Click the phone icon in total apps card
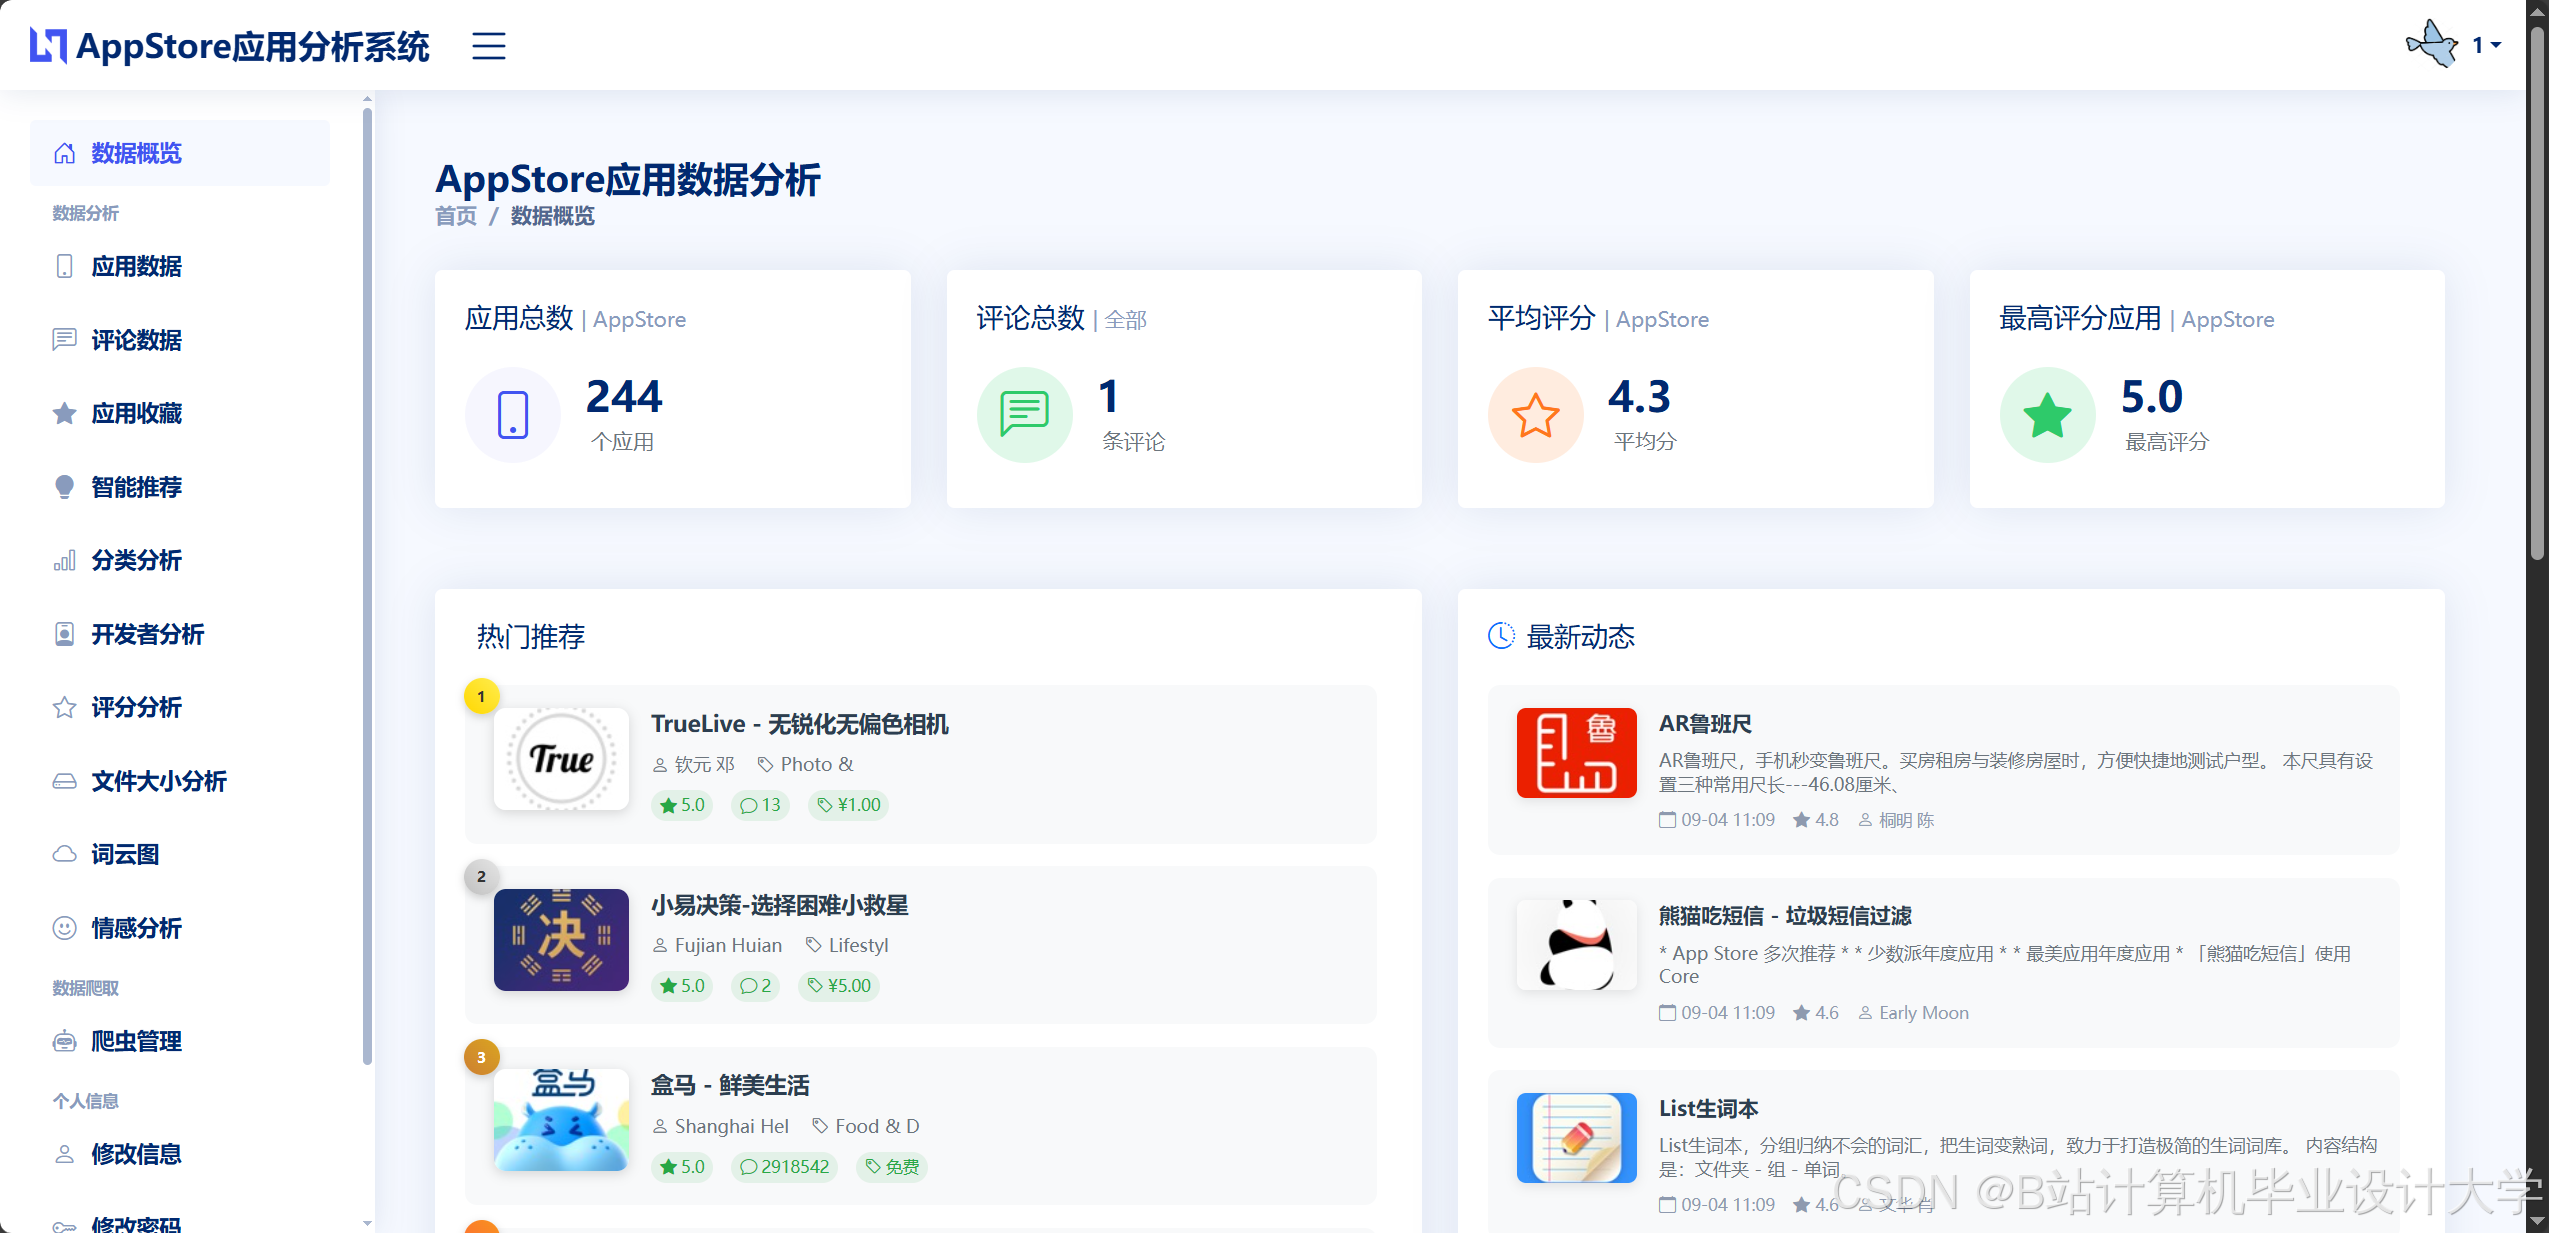 coord(513,414)
